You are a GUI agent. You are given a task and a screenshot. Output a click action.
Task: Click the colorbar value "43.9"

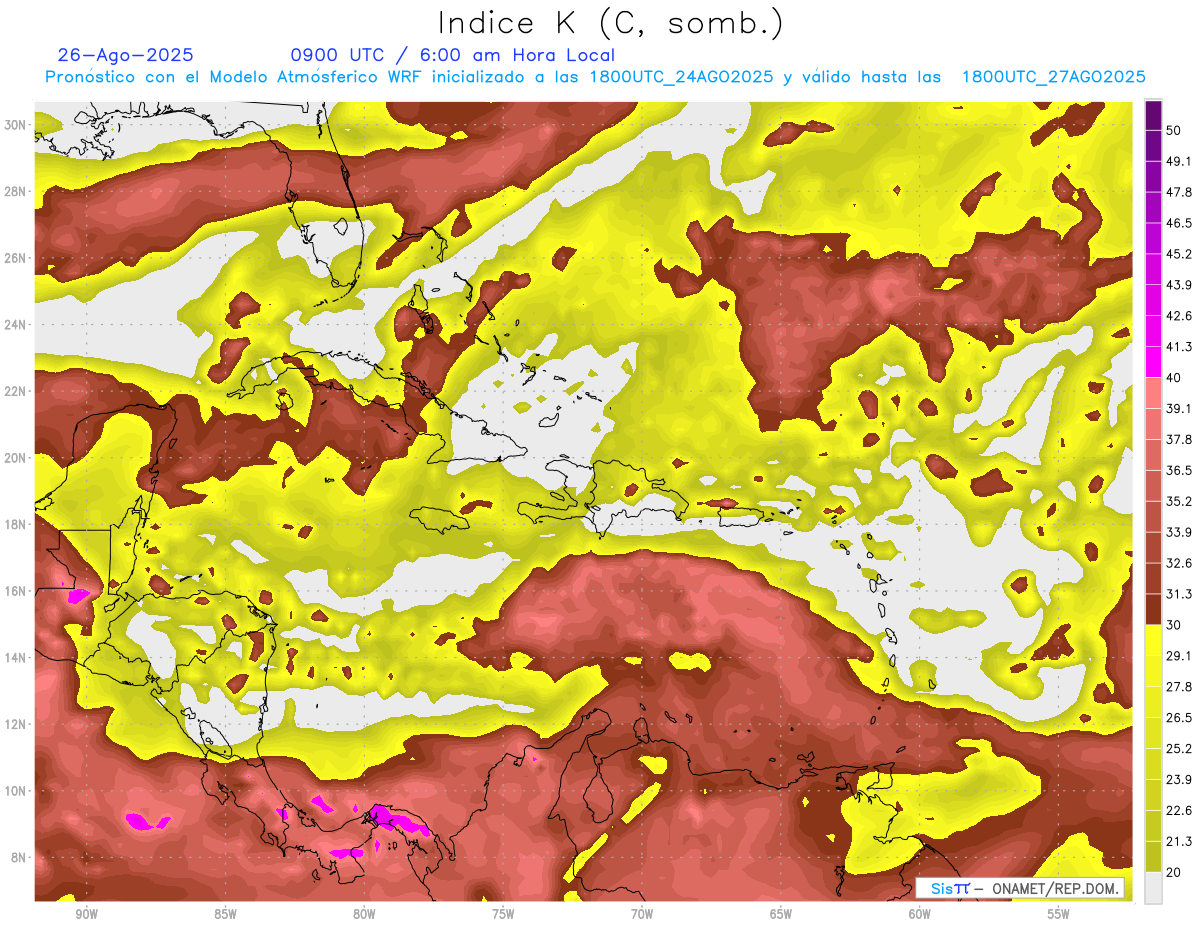coord(1179,285)
